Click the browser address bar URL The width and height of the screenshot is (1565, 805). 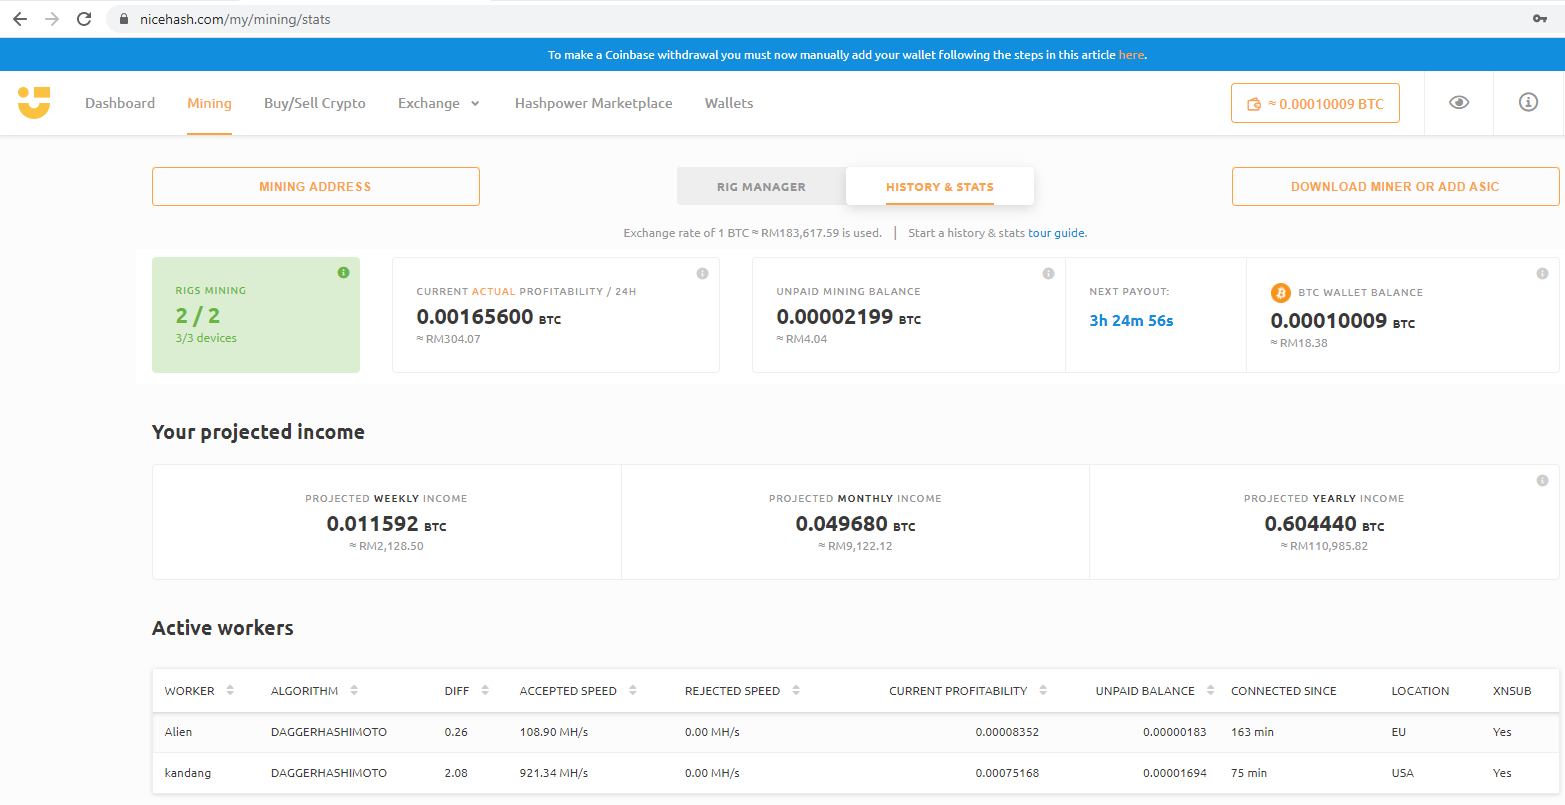(x=235, y=19)
